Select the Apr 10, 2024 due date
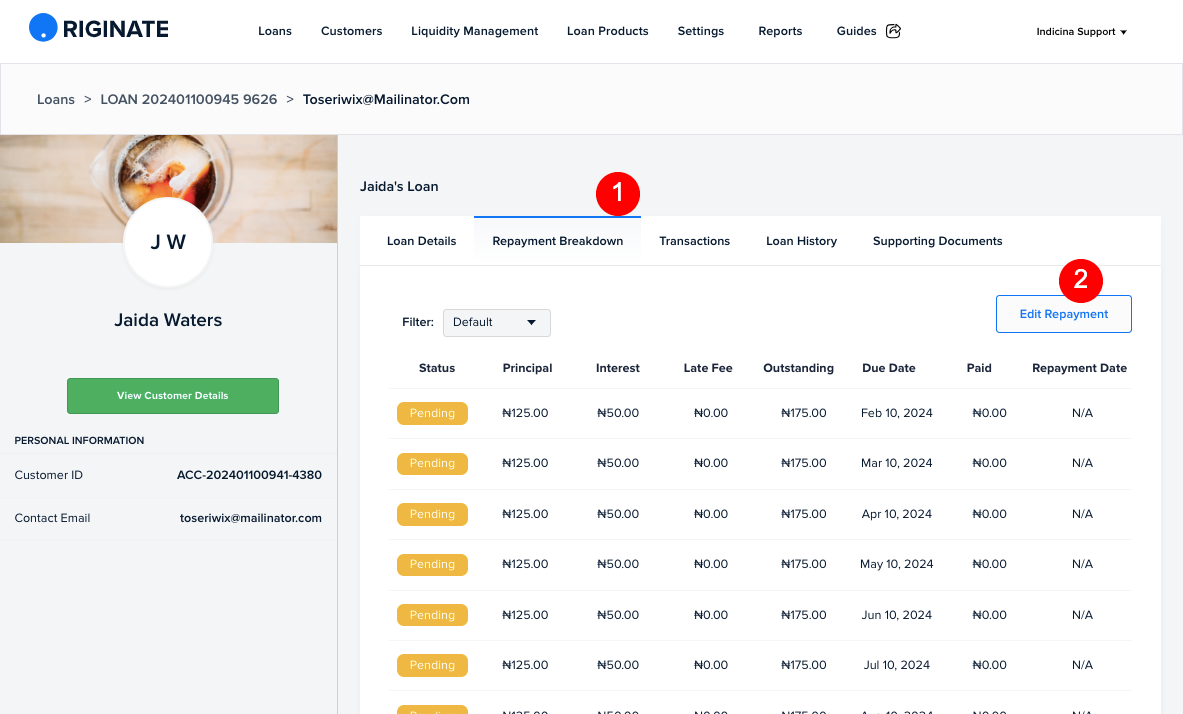 [x=896, y=514]
